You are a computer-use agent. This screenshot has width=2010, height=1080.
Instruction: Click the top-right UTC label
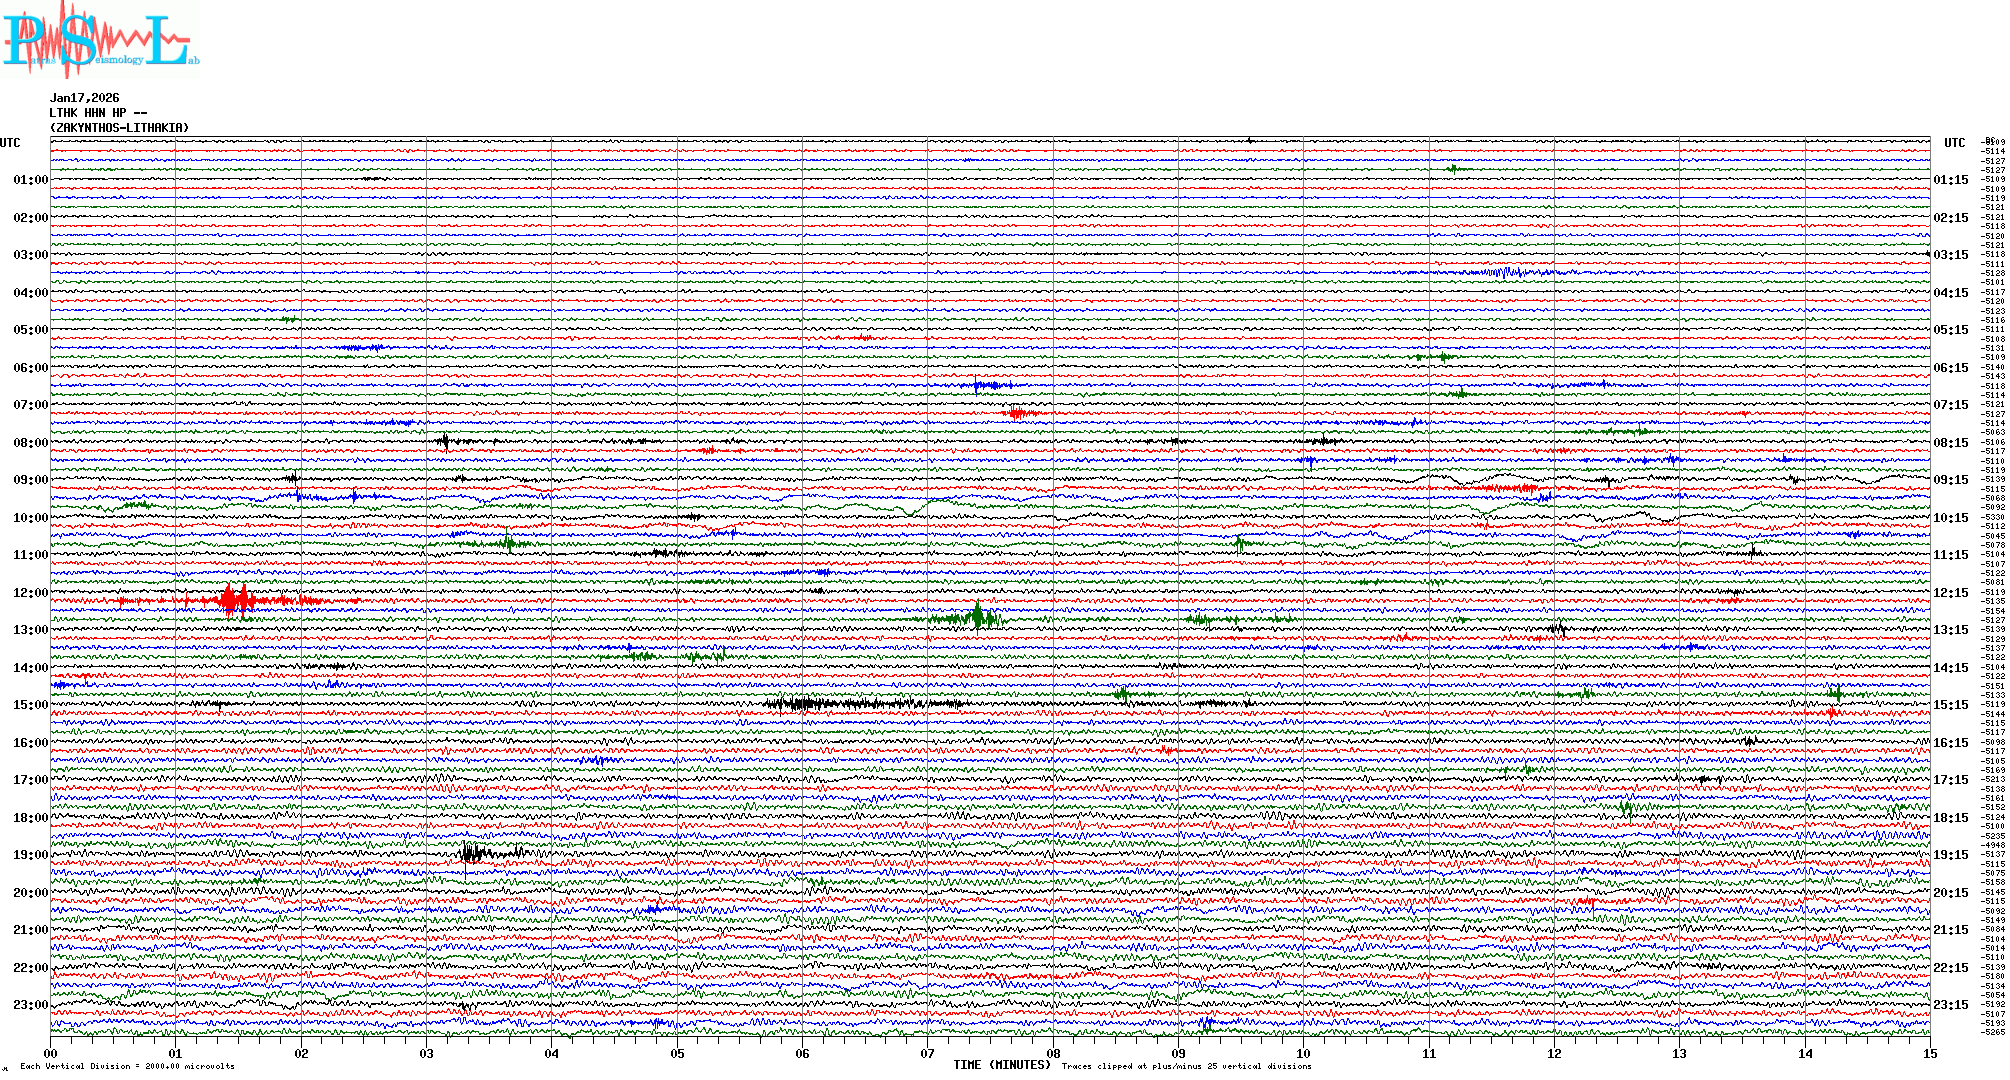(x=1954, y=143)
